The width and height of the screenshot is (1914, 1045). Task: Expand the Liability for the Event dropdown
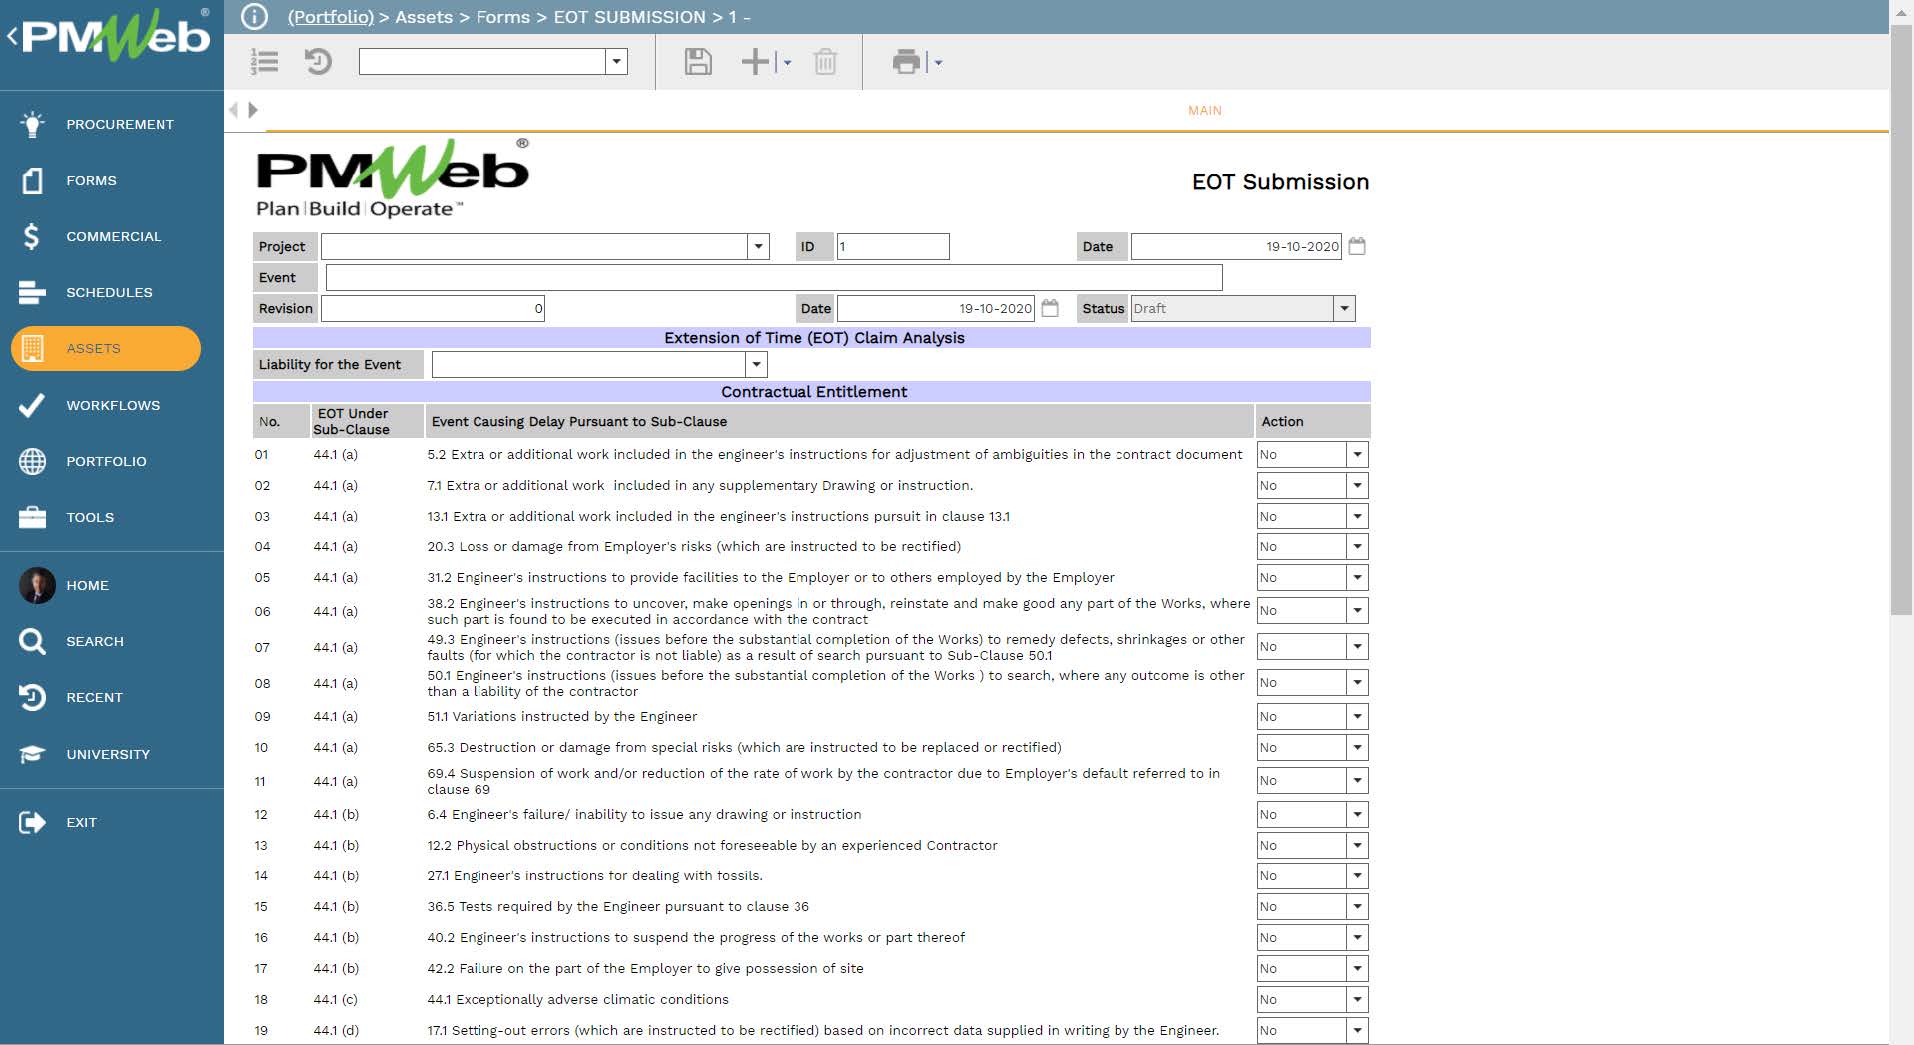757,364
